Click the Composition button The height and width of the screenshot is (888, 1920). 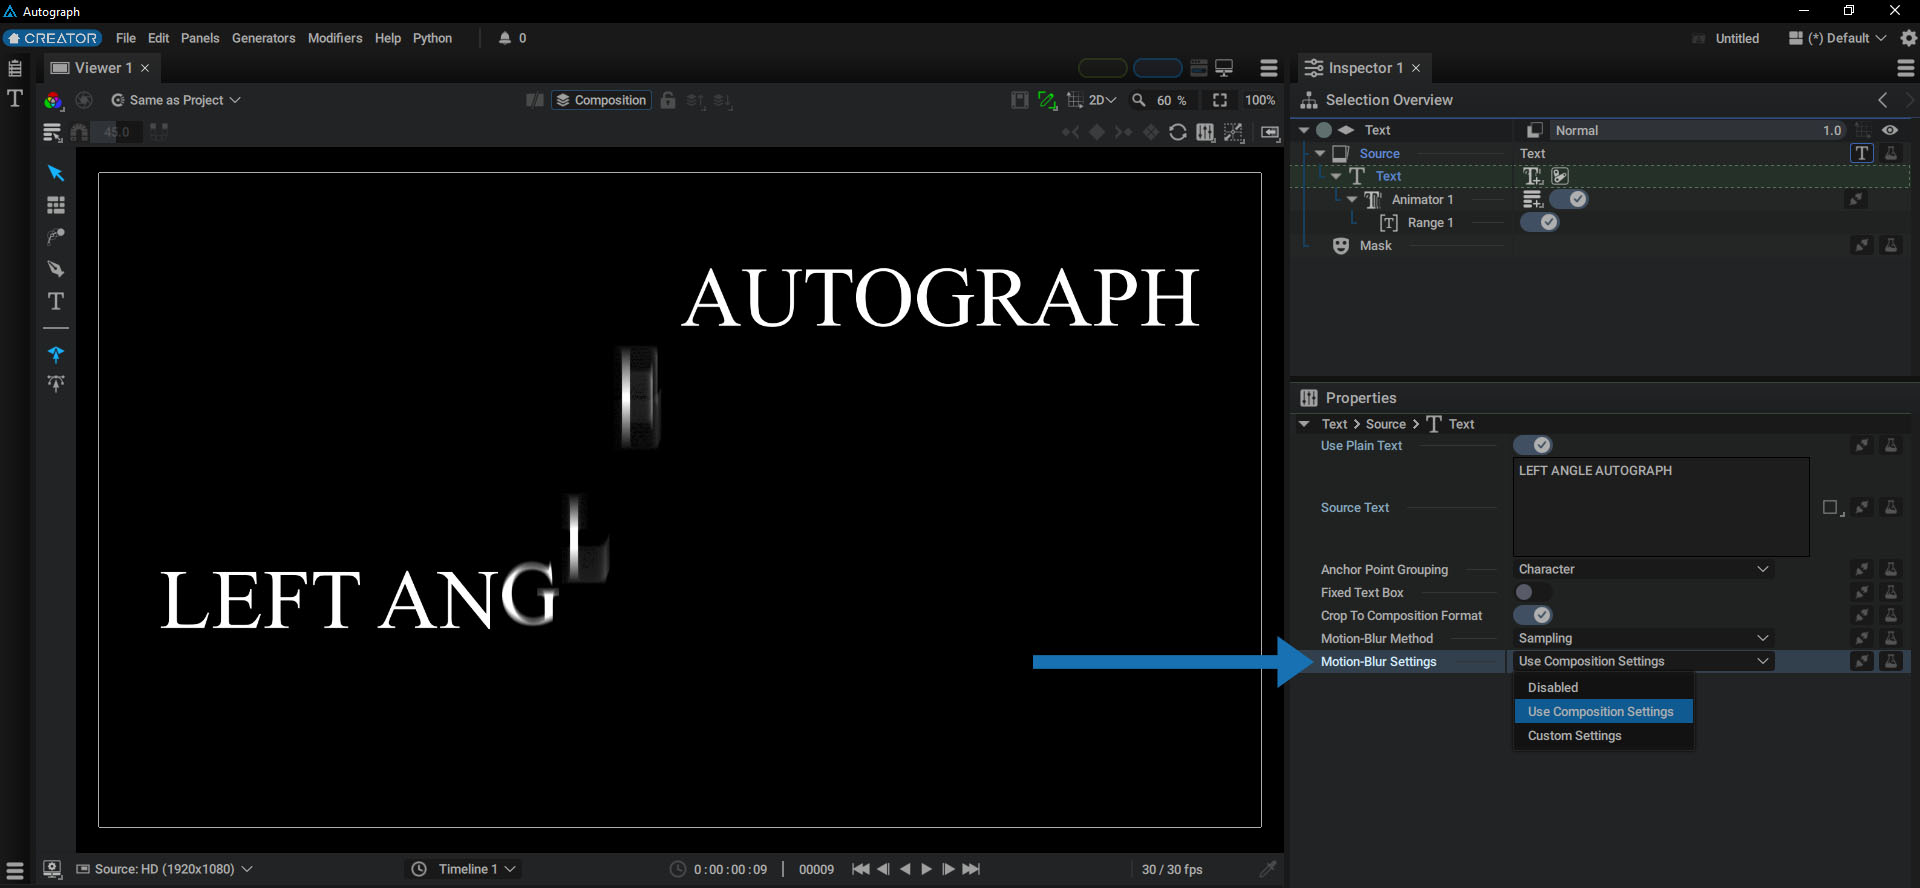(x=601, y=100)
